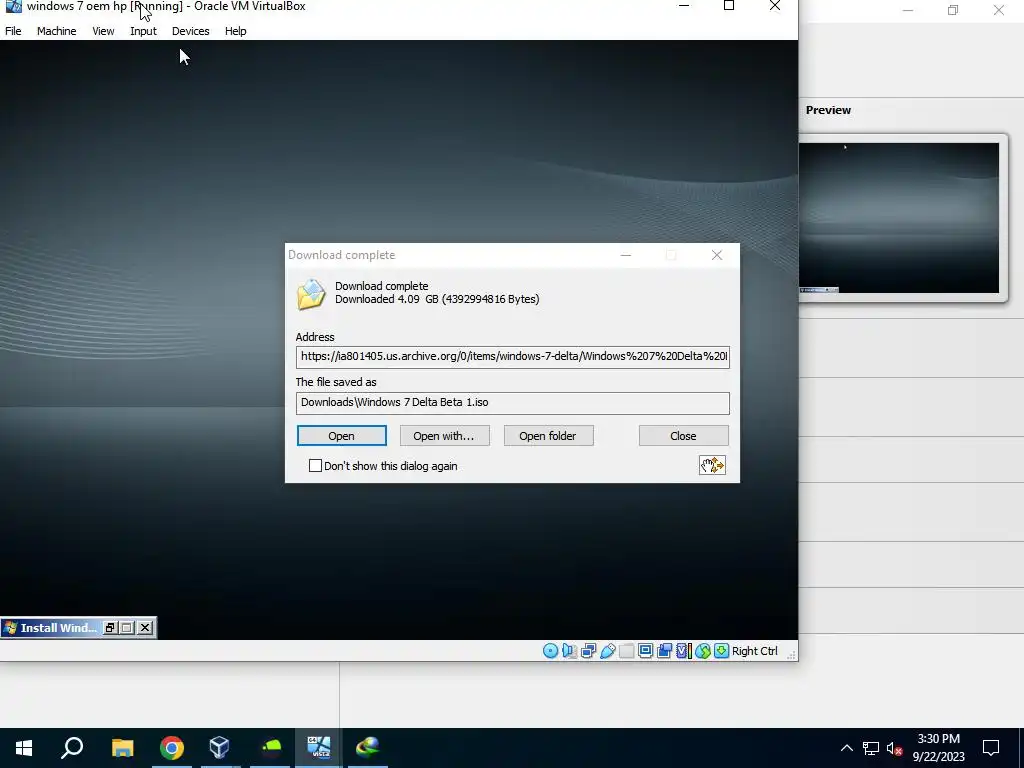Image resolution: width=1024 pixels, height=768 pixels.
Task: Click the recording status icon in VirtualBox status bar
Action: click(x=665, y=650)
